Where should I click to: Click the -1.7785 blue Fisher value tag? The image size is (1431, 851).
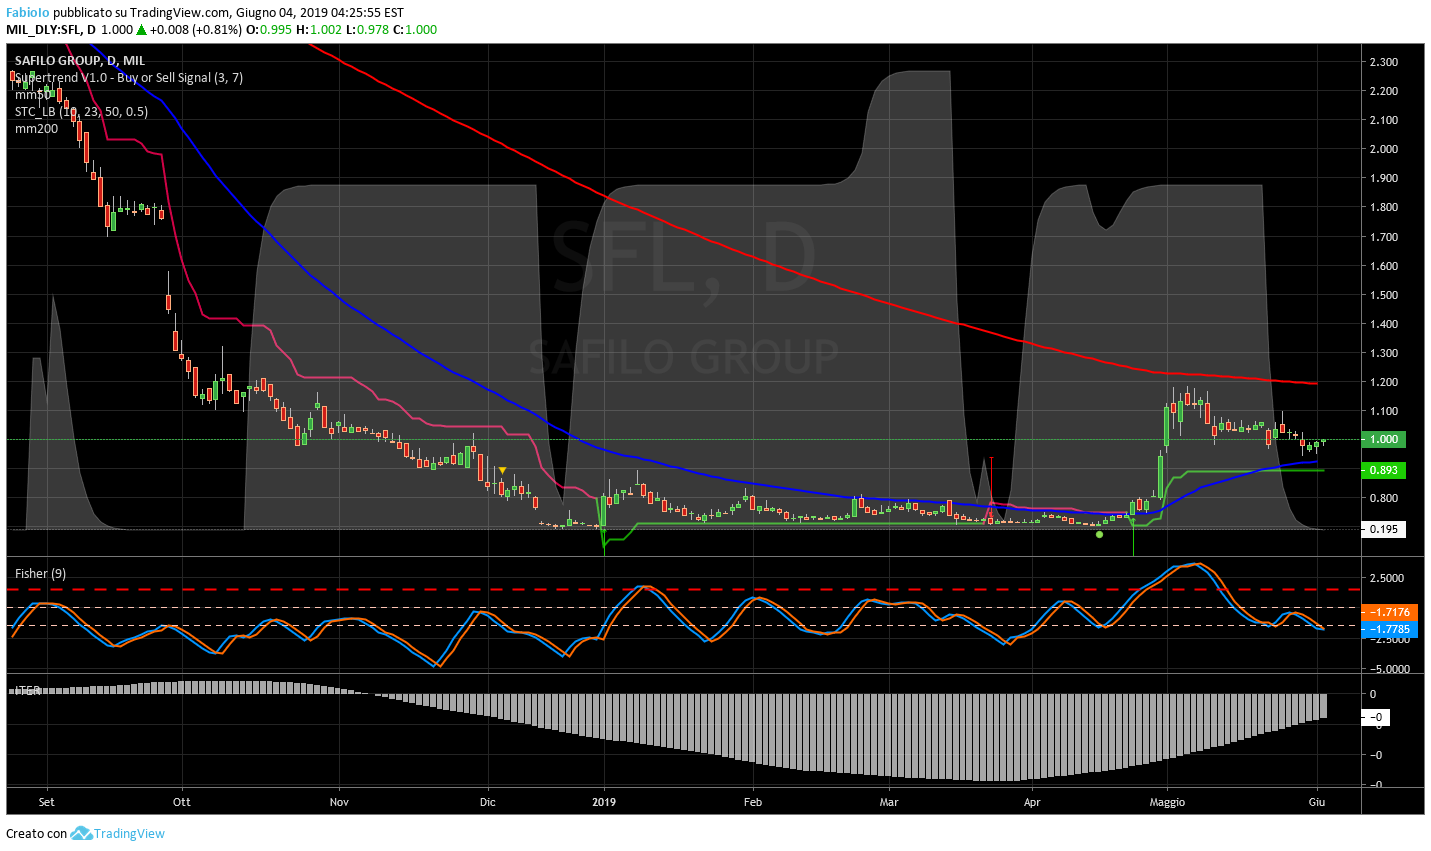1390,630
